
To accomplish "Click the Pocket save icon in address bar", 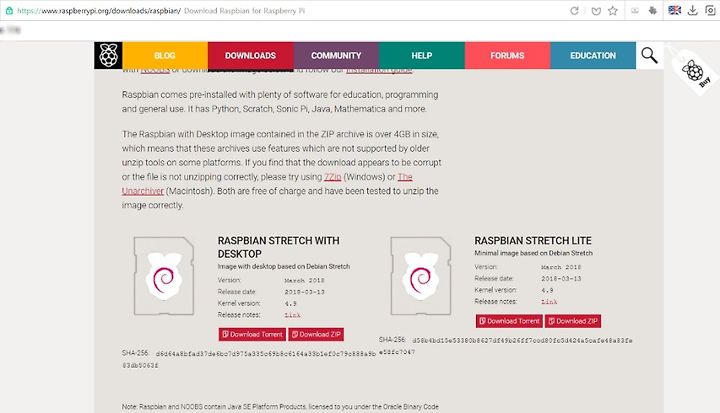I will click(596, 11).
